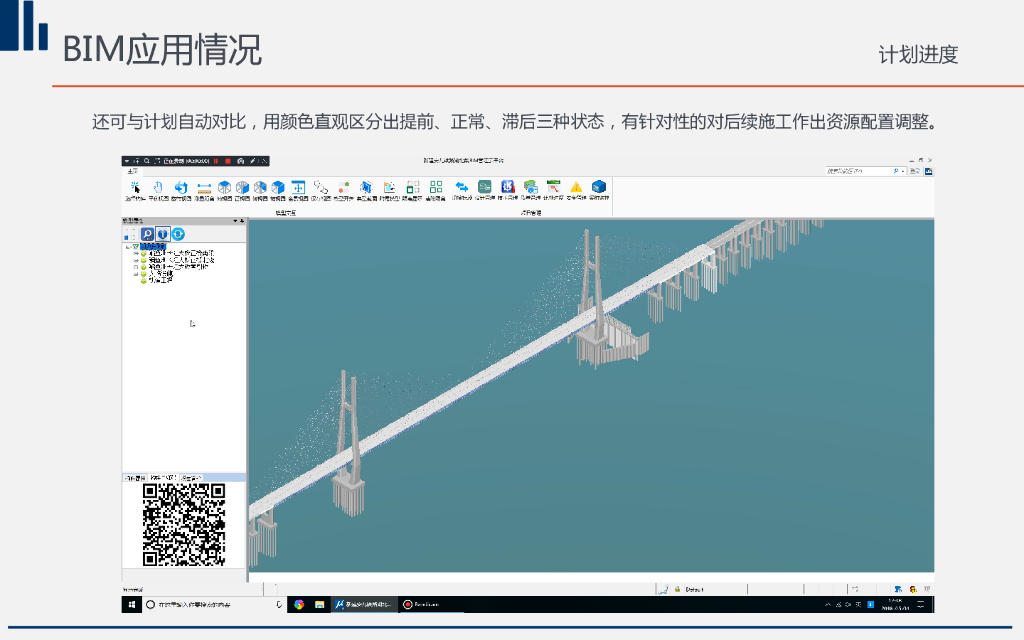
Task: Click the blue swap arrows icon
Action: (462, 187)
